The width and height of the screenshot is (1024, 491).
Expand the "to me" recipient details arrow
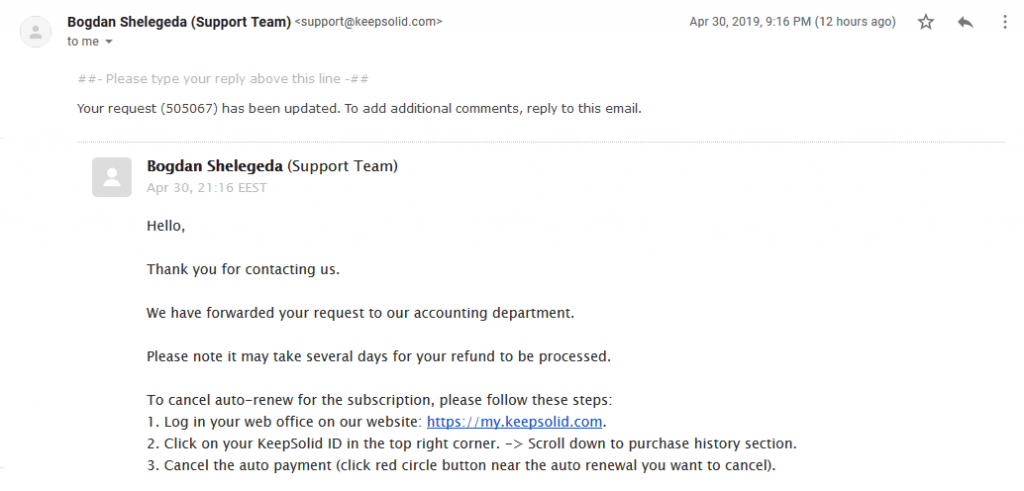tap(108, 42)
